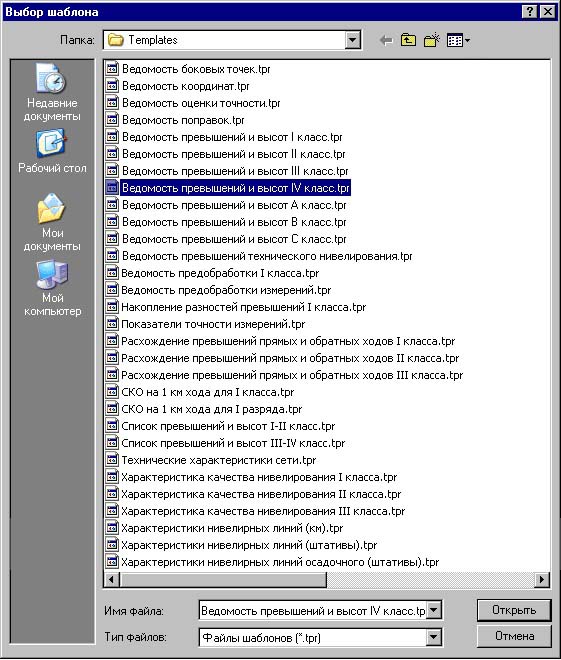Select Расхождение превышений прямых и обратных ходов III класса.tpr
The image size is (561, 660).
coord(292,375)
